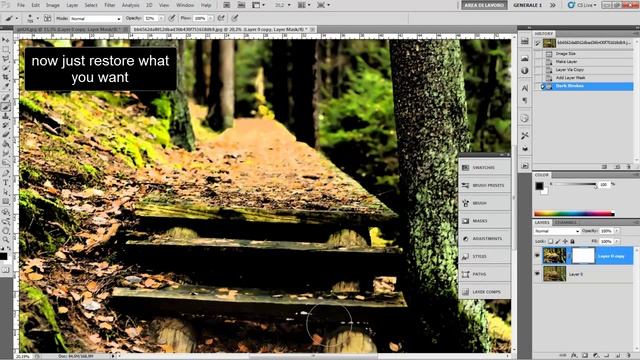Open the tool preset picker arrow

click(x=16, y=18)
